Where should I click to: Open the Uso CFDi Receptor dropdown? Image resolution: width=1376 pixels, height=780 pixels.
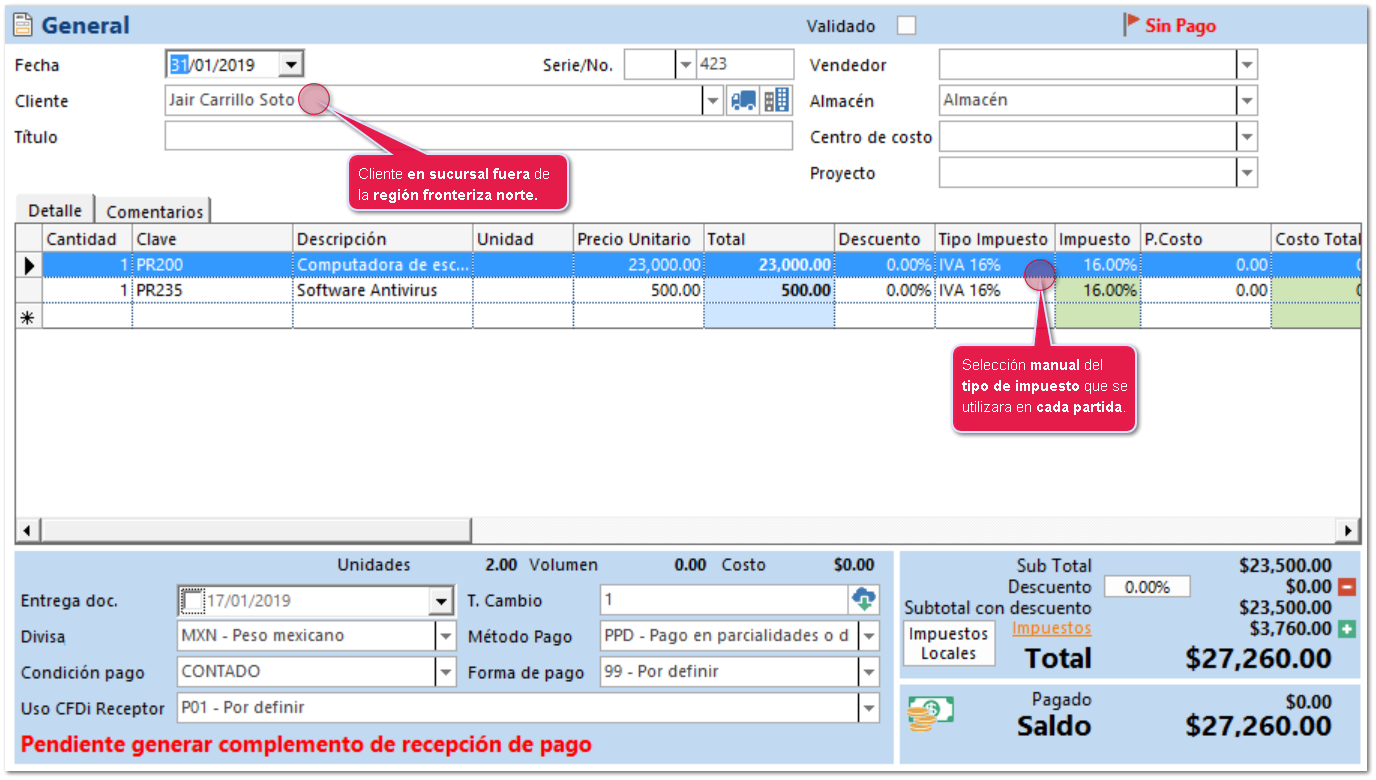(868, 708)
